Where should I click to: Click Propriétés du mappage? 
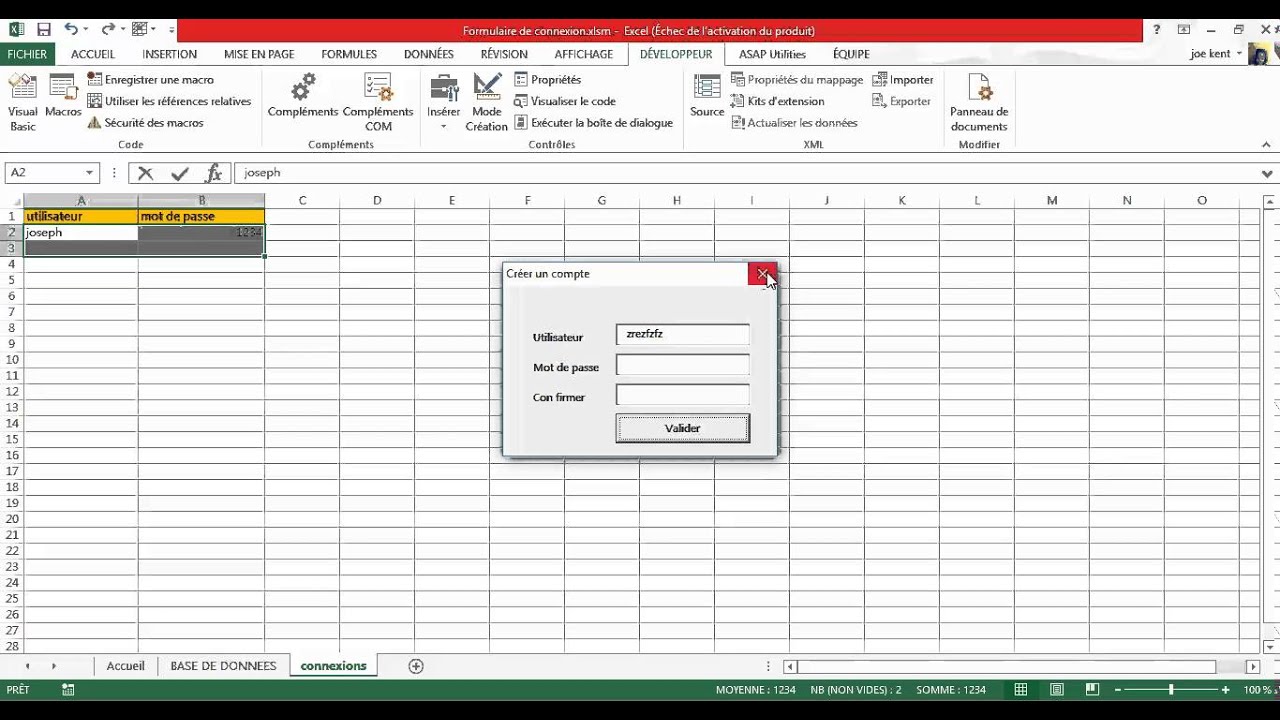(x=797, y=79)
